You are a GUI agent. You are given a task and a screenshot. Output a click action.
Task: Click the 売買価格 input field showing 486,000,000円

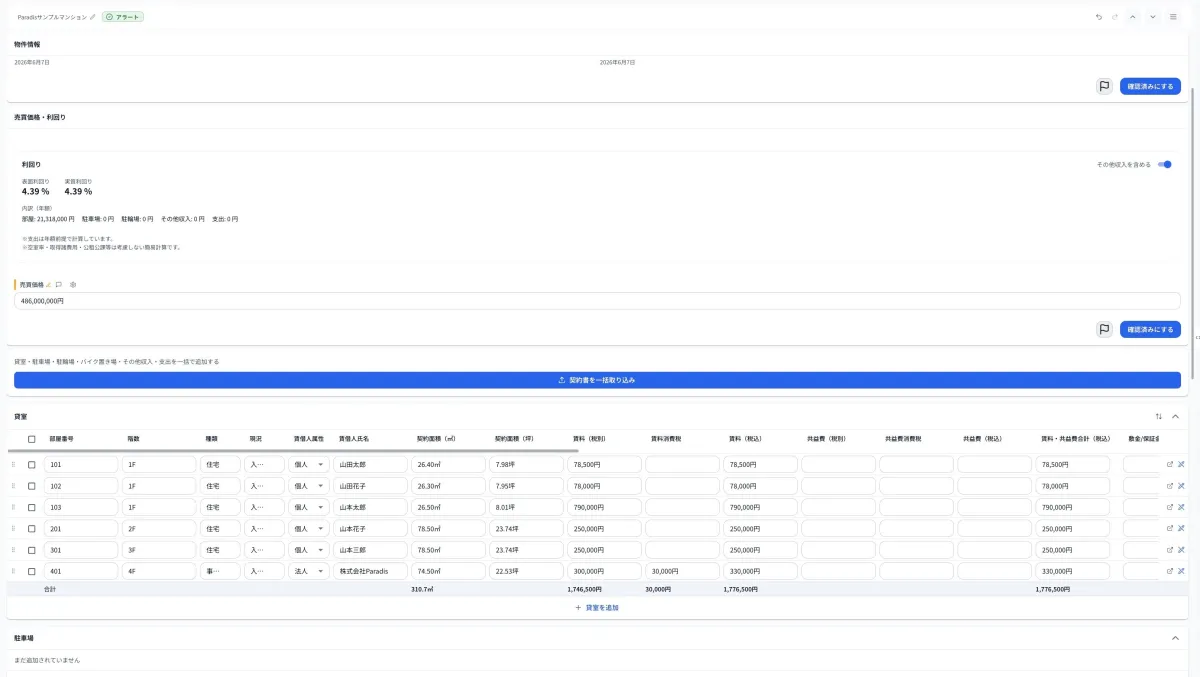(597, 300)
